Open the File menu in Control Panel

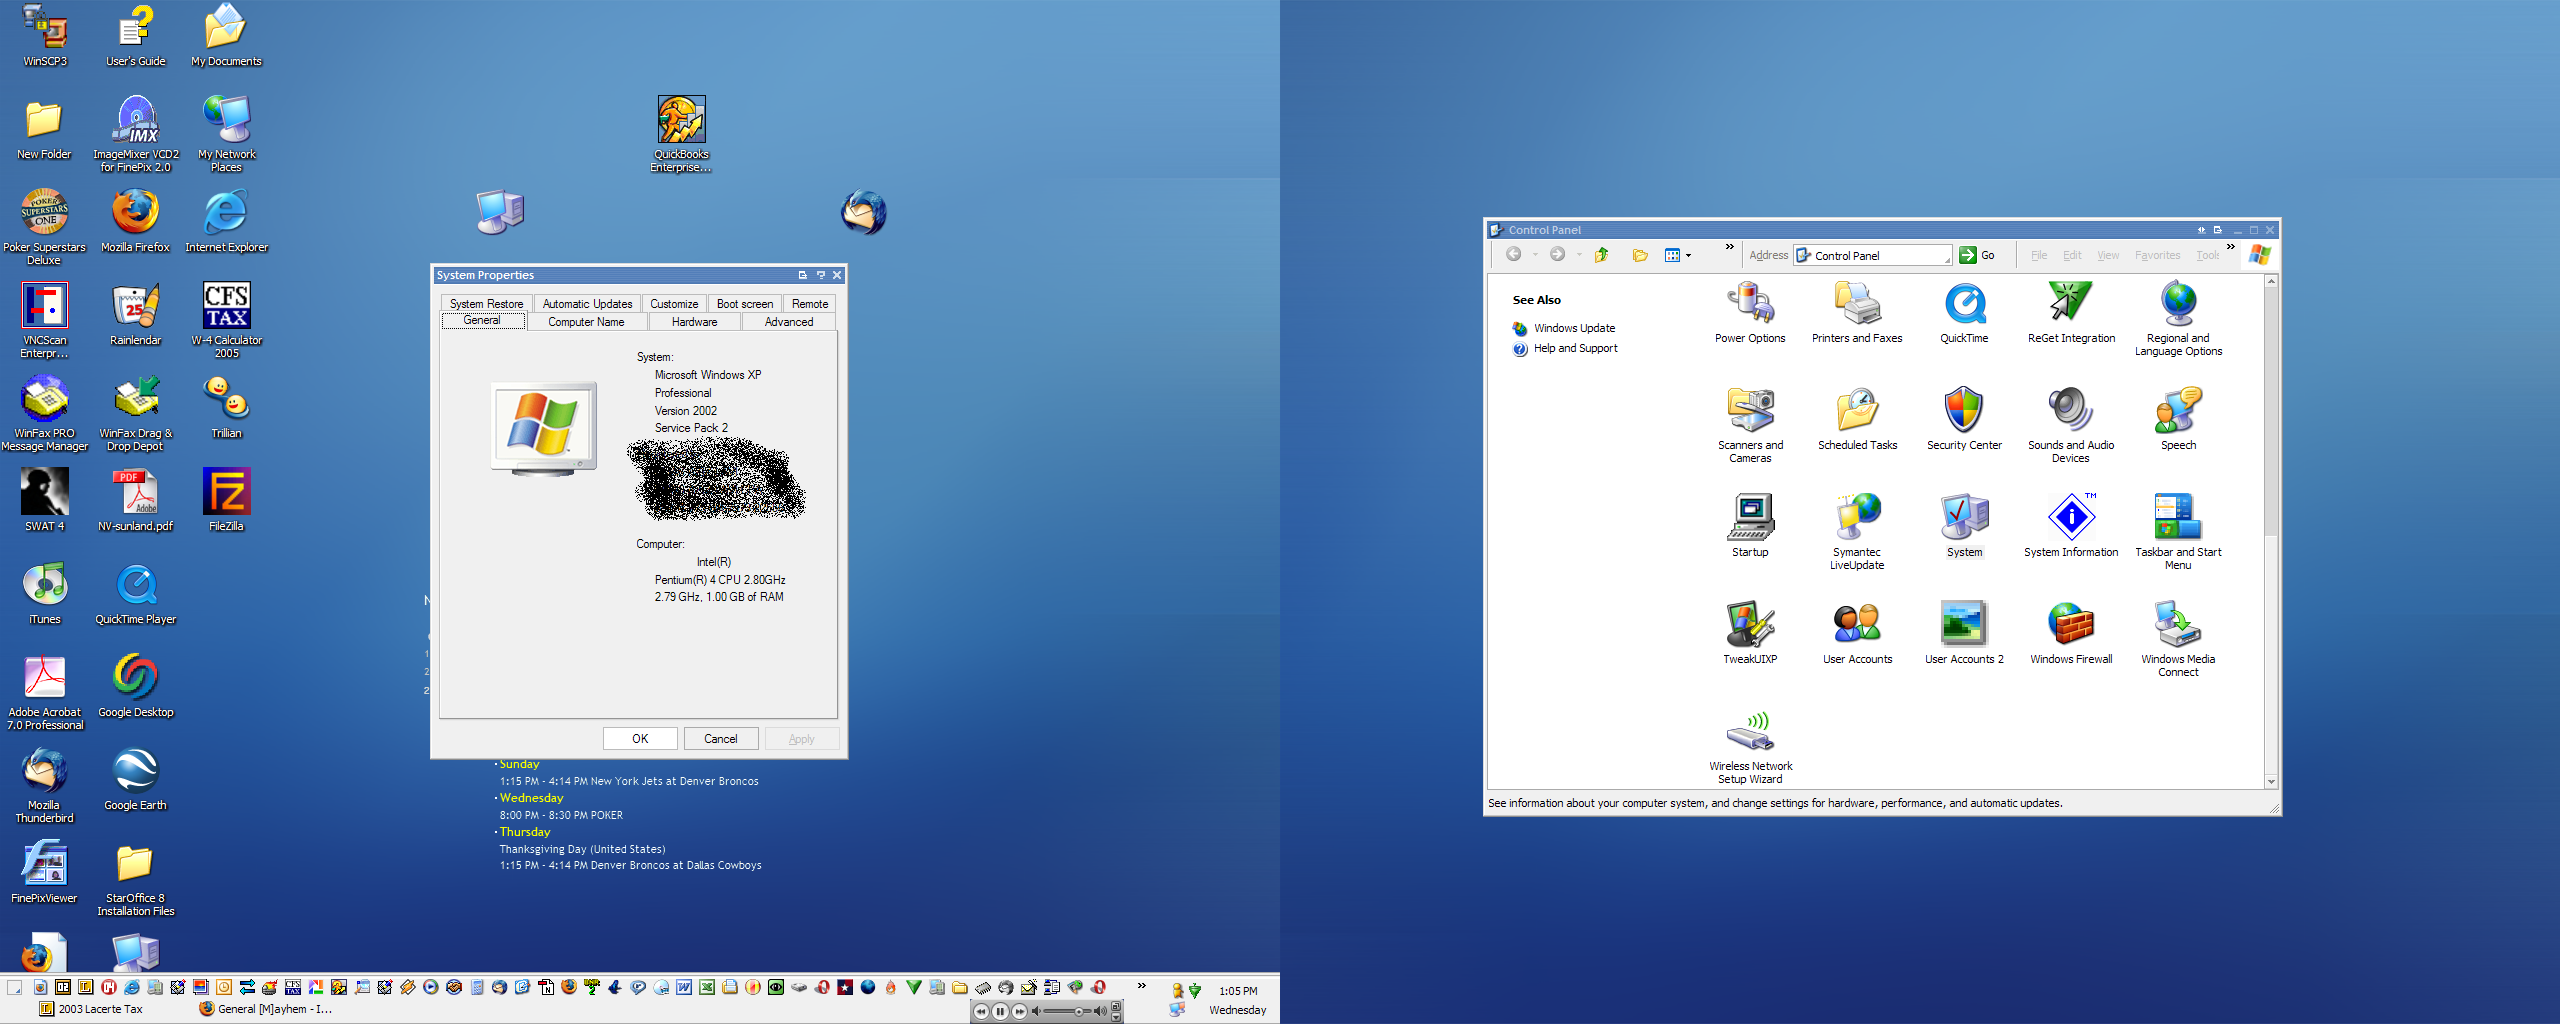click(x=2039, y=256)
